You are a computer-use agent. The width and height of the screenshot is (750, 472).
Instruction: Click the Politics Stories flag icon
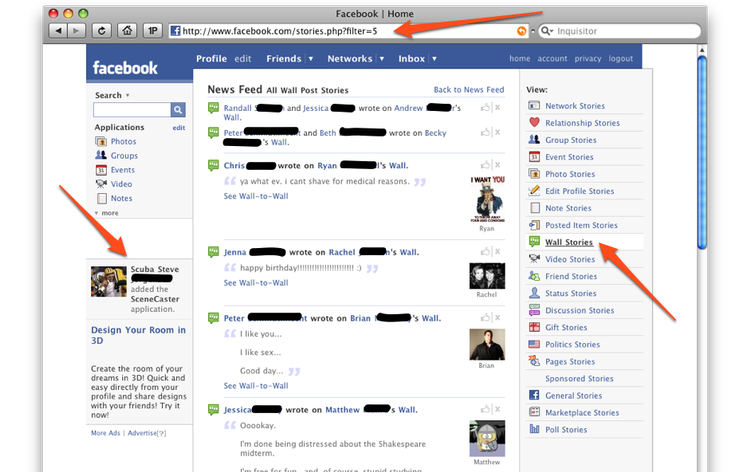click(534, 344)
